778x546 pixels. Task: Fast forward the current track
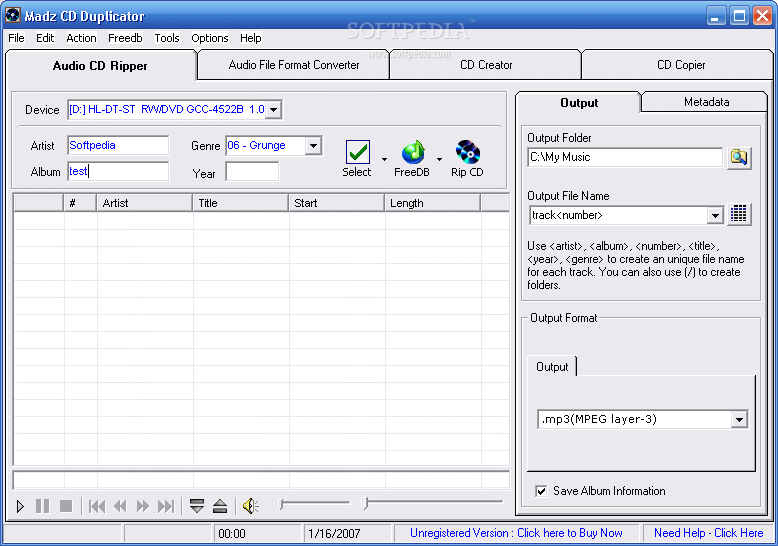142,506
